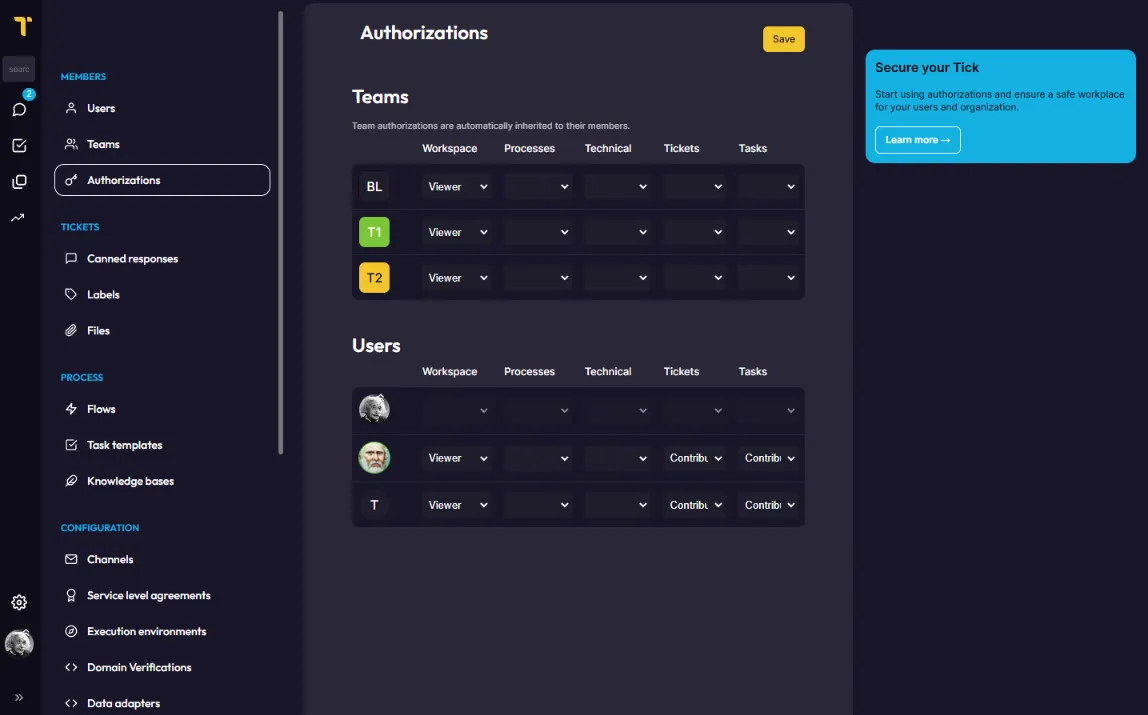Open T user's Tickets Contributor dropdown
Image resolution: width=1148 pixels, height=715 pixels.
694,505
